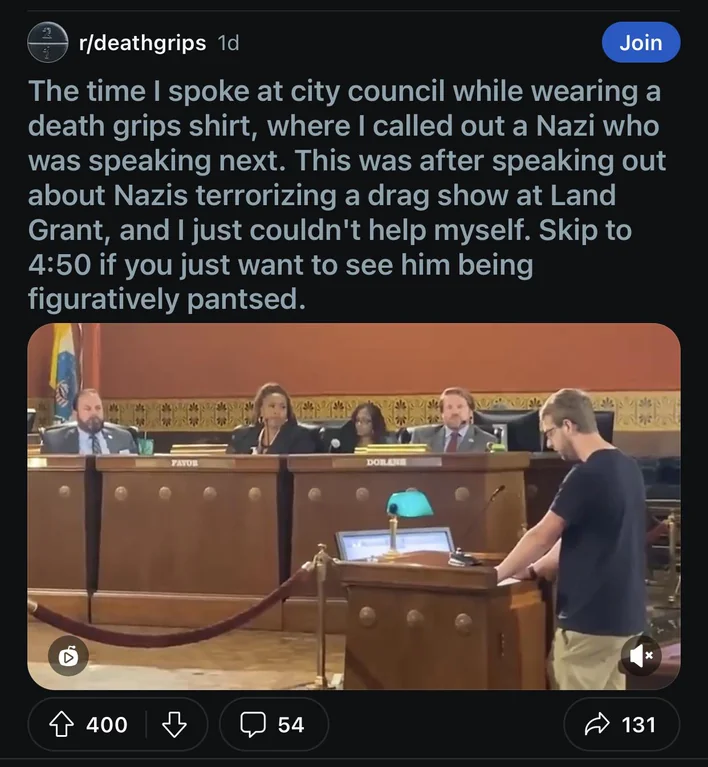Click the 131 share count
The width and height of the screenshot is (708, 767).
coord(638,724)
